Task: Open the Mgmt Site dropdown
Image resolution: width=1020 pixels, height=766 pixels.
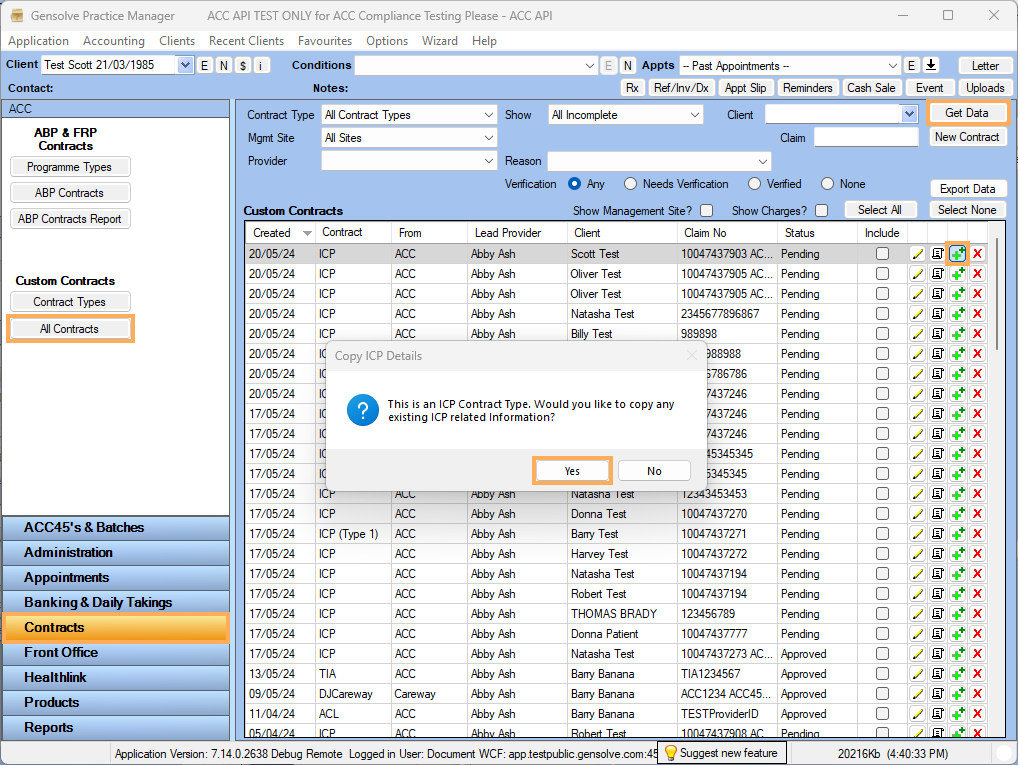Action: [x=409, y=138]
